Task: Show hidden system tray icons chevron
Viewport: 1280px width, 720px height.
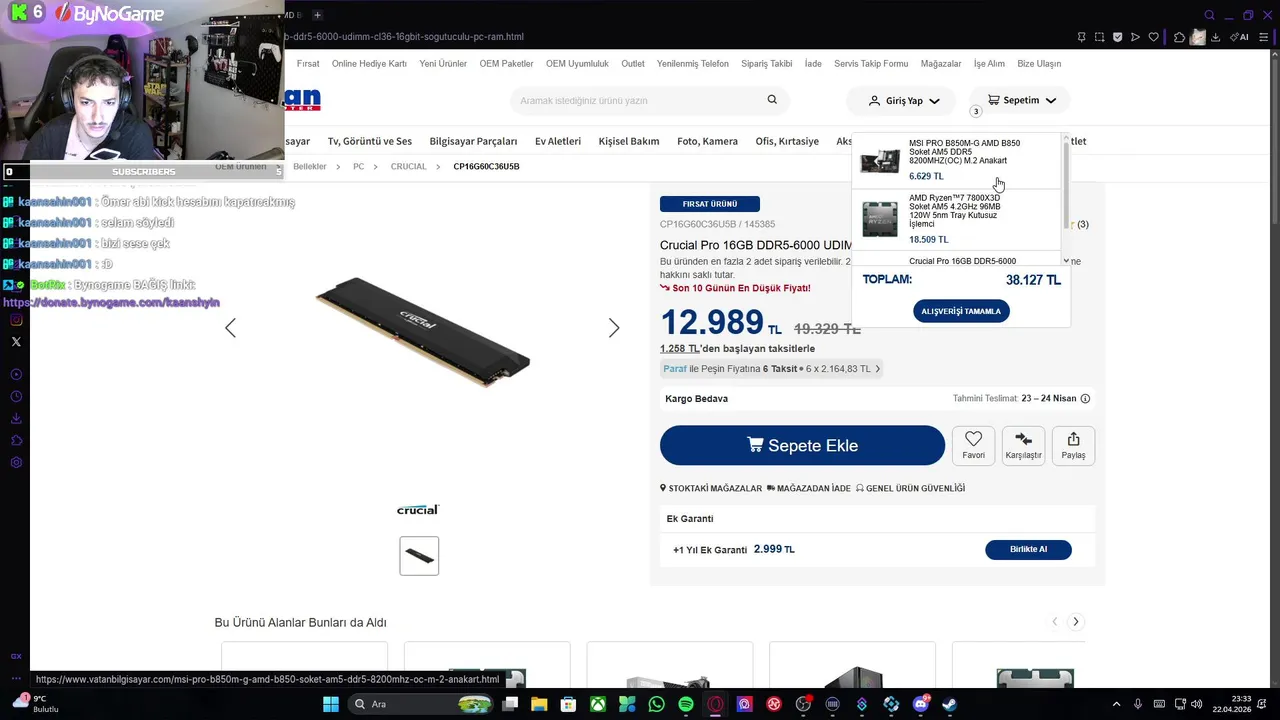Action: pyautogui.click(x=1116, y=704)
